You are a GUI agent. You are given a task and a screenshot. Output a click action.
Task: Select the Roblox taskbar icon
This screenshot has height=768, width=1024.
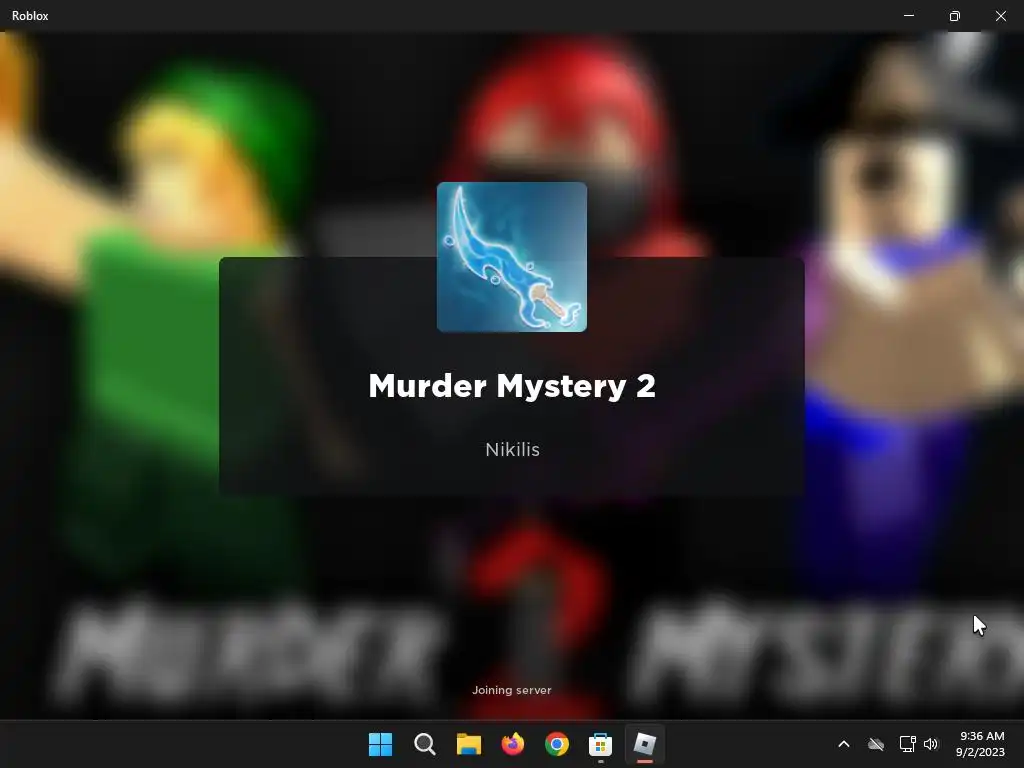[x=645, y=744]
